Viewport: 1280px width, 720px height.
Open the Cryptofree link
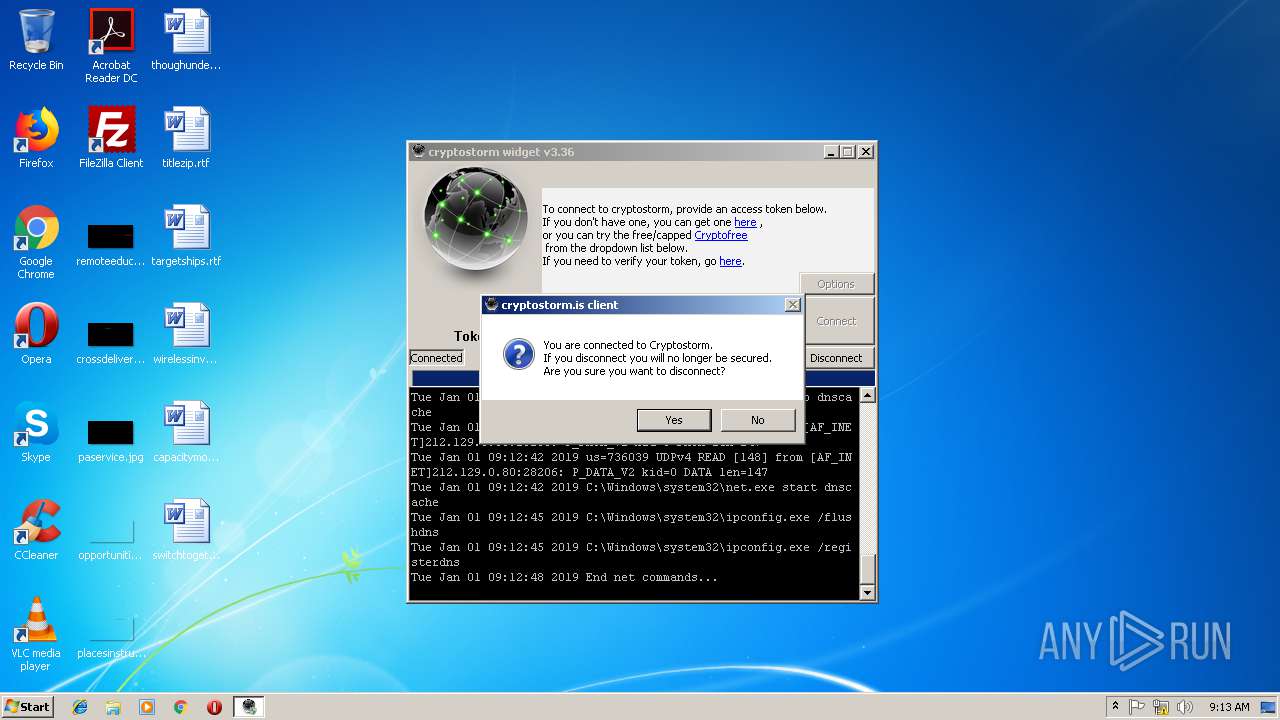(x=720, y=235)
